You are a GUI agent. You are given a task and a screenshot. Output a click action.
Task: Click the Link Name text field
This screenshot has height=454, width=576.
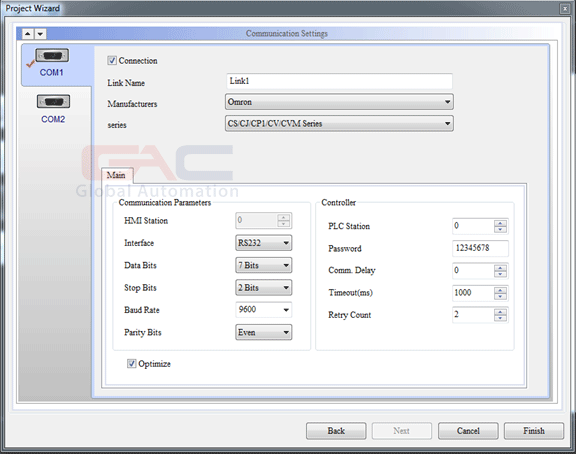(x=339, y=81)
